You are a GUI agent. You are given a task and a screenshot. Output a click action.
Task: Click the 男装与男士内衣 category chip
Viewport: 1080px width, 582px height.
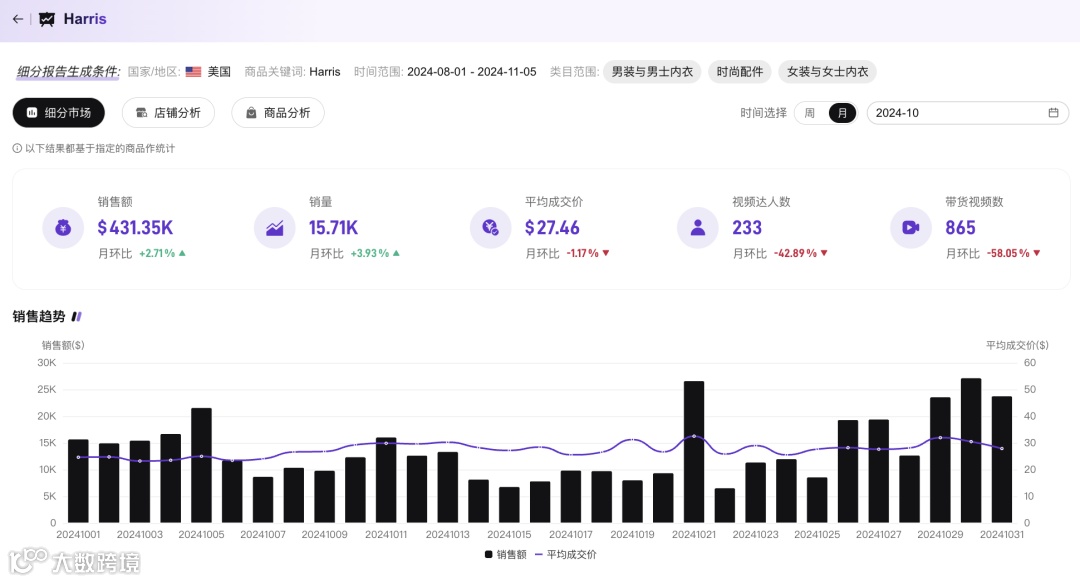[x=651, y=72]
